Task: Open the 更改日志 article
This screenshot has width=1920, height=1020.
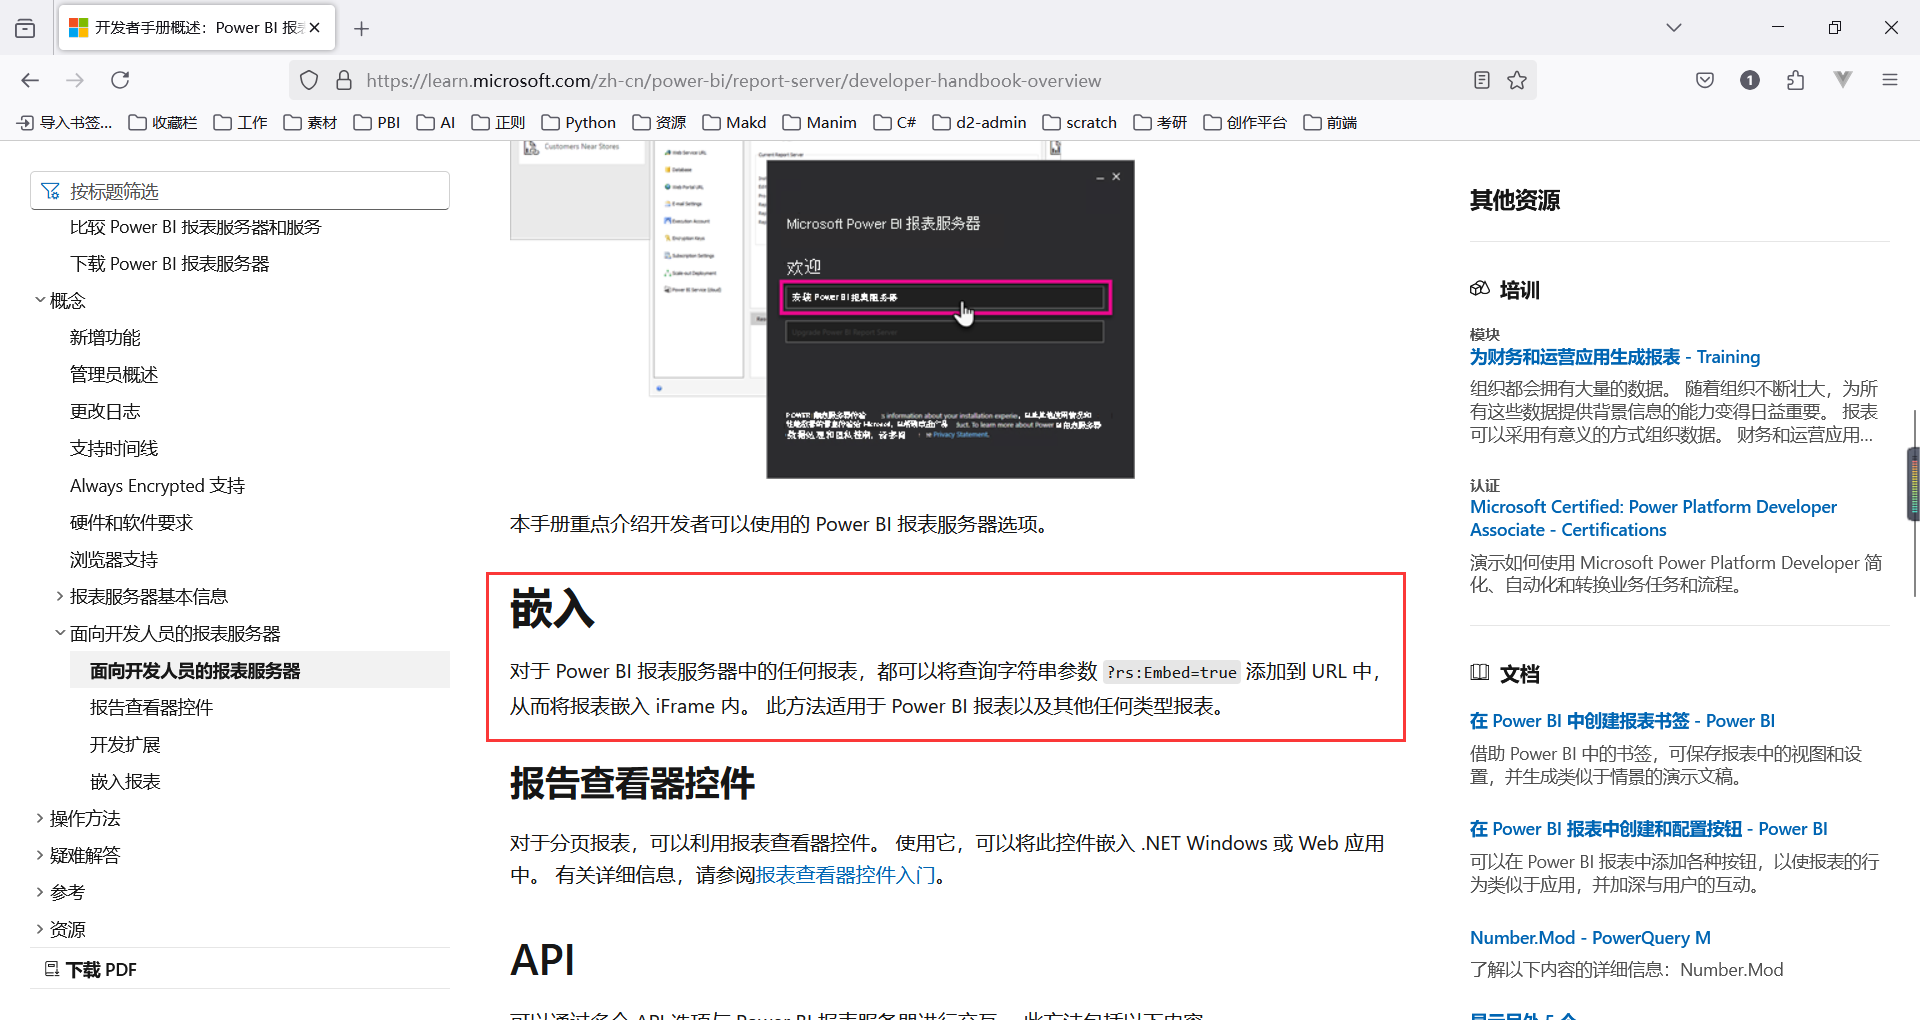Action: click(105, 412)
